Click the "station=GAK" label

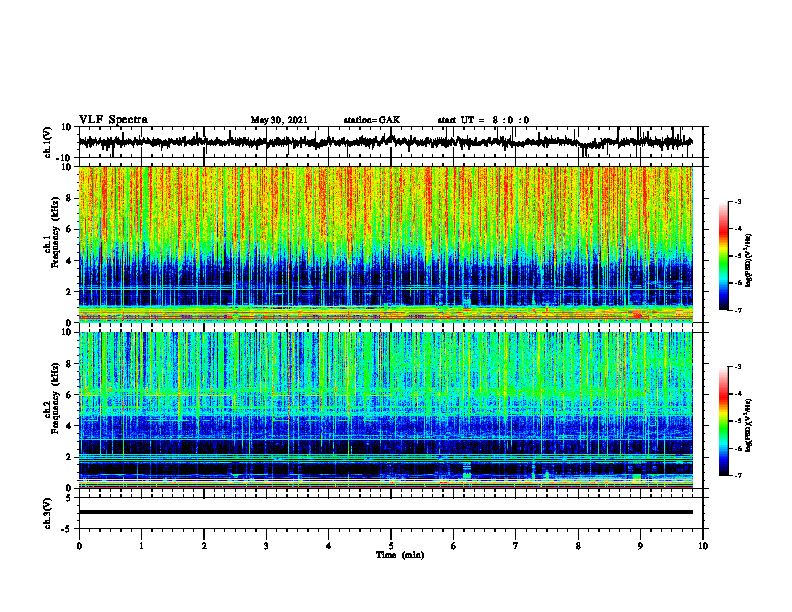[x=372, y=120]
